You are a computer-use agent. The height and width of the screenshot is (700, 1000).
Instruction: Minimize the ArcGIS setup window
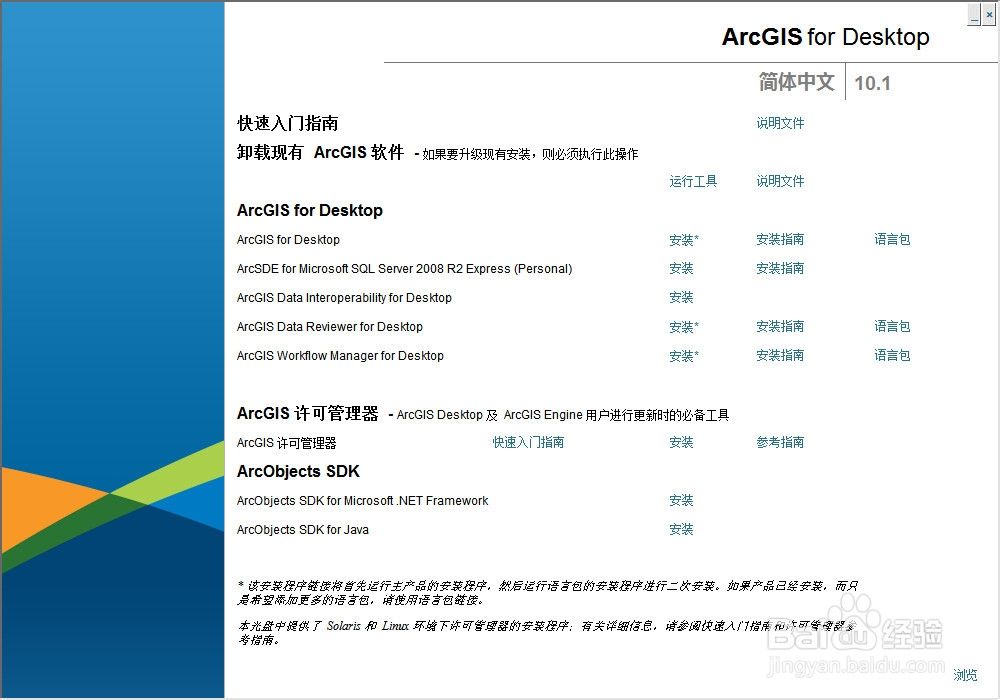tap(974, 15)
